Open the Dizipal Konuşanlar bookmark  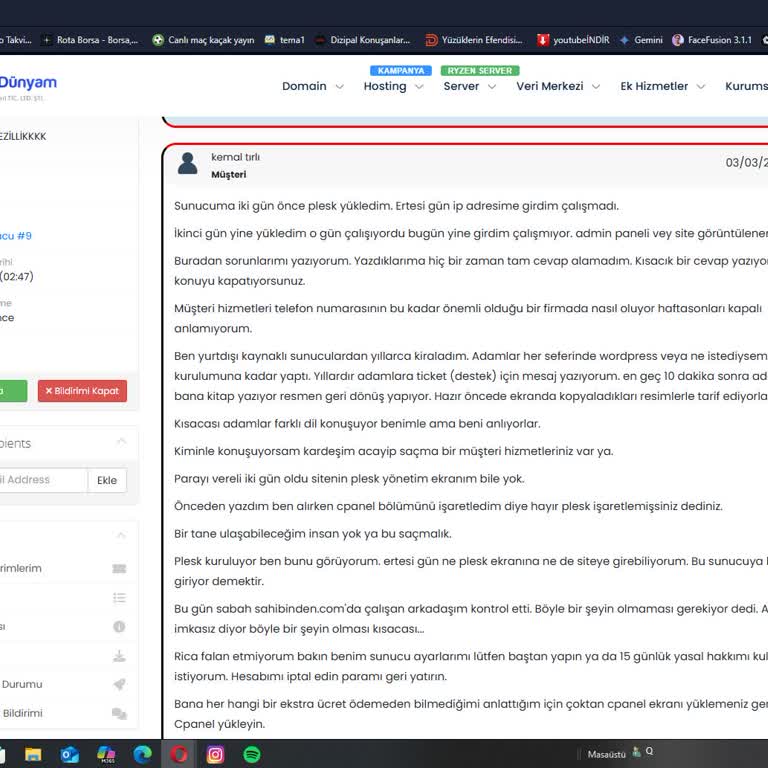362,40
